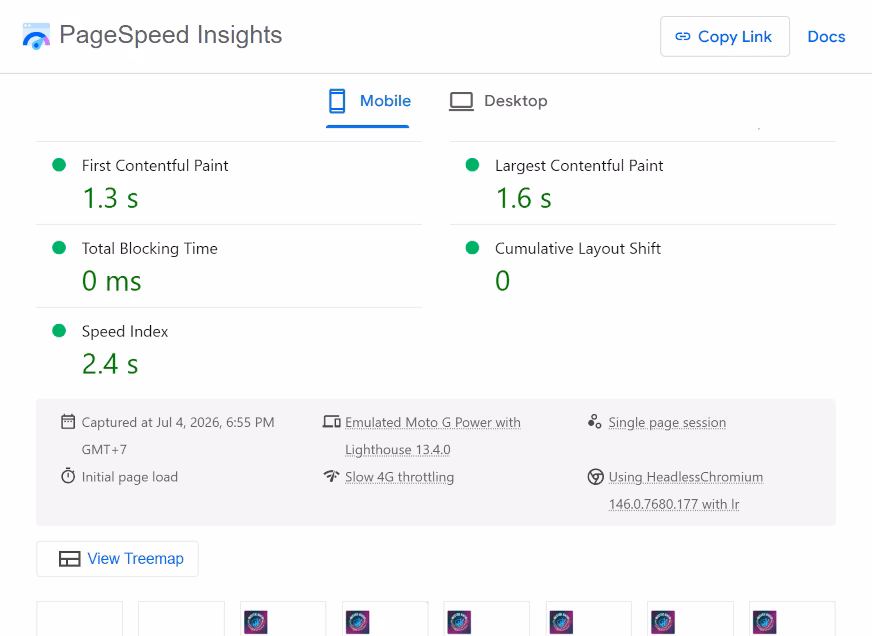Viewport: 872px width, 636px height.
Task: Click the desktop laptop icon
Action: (461, 102)
